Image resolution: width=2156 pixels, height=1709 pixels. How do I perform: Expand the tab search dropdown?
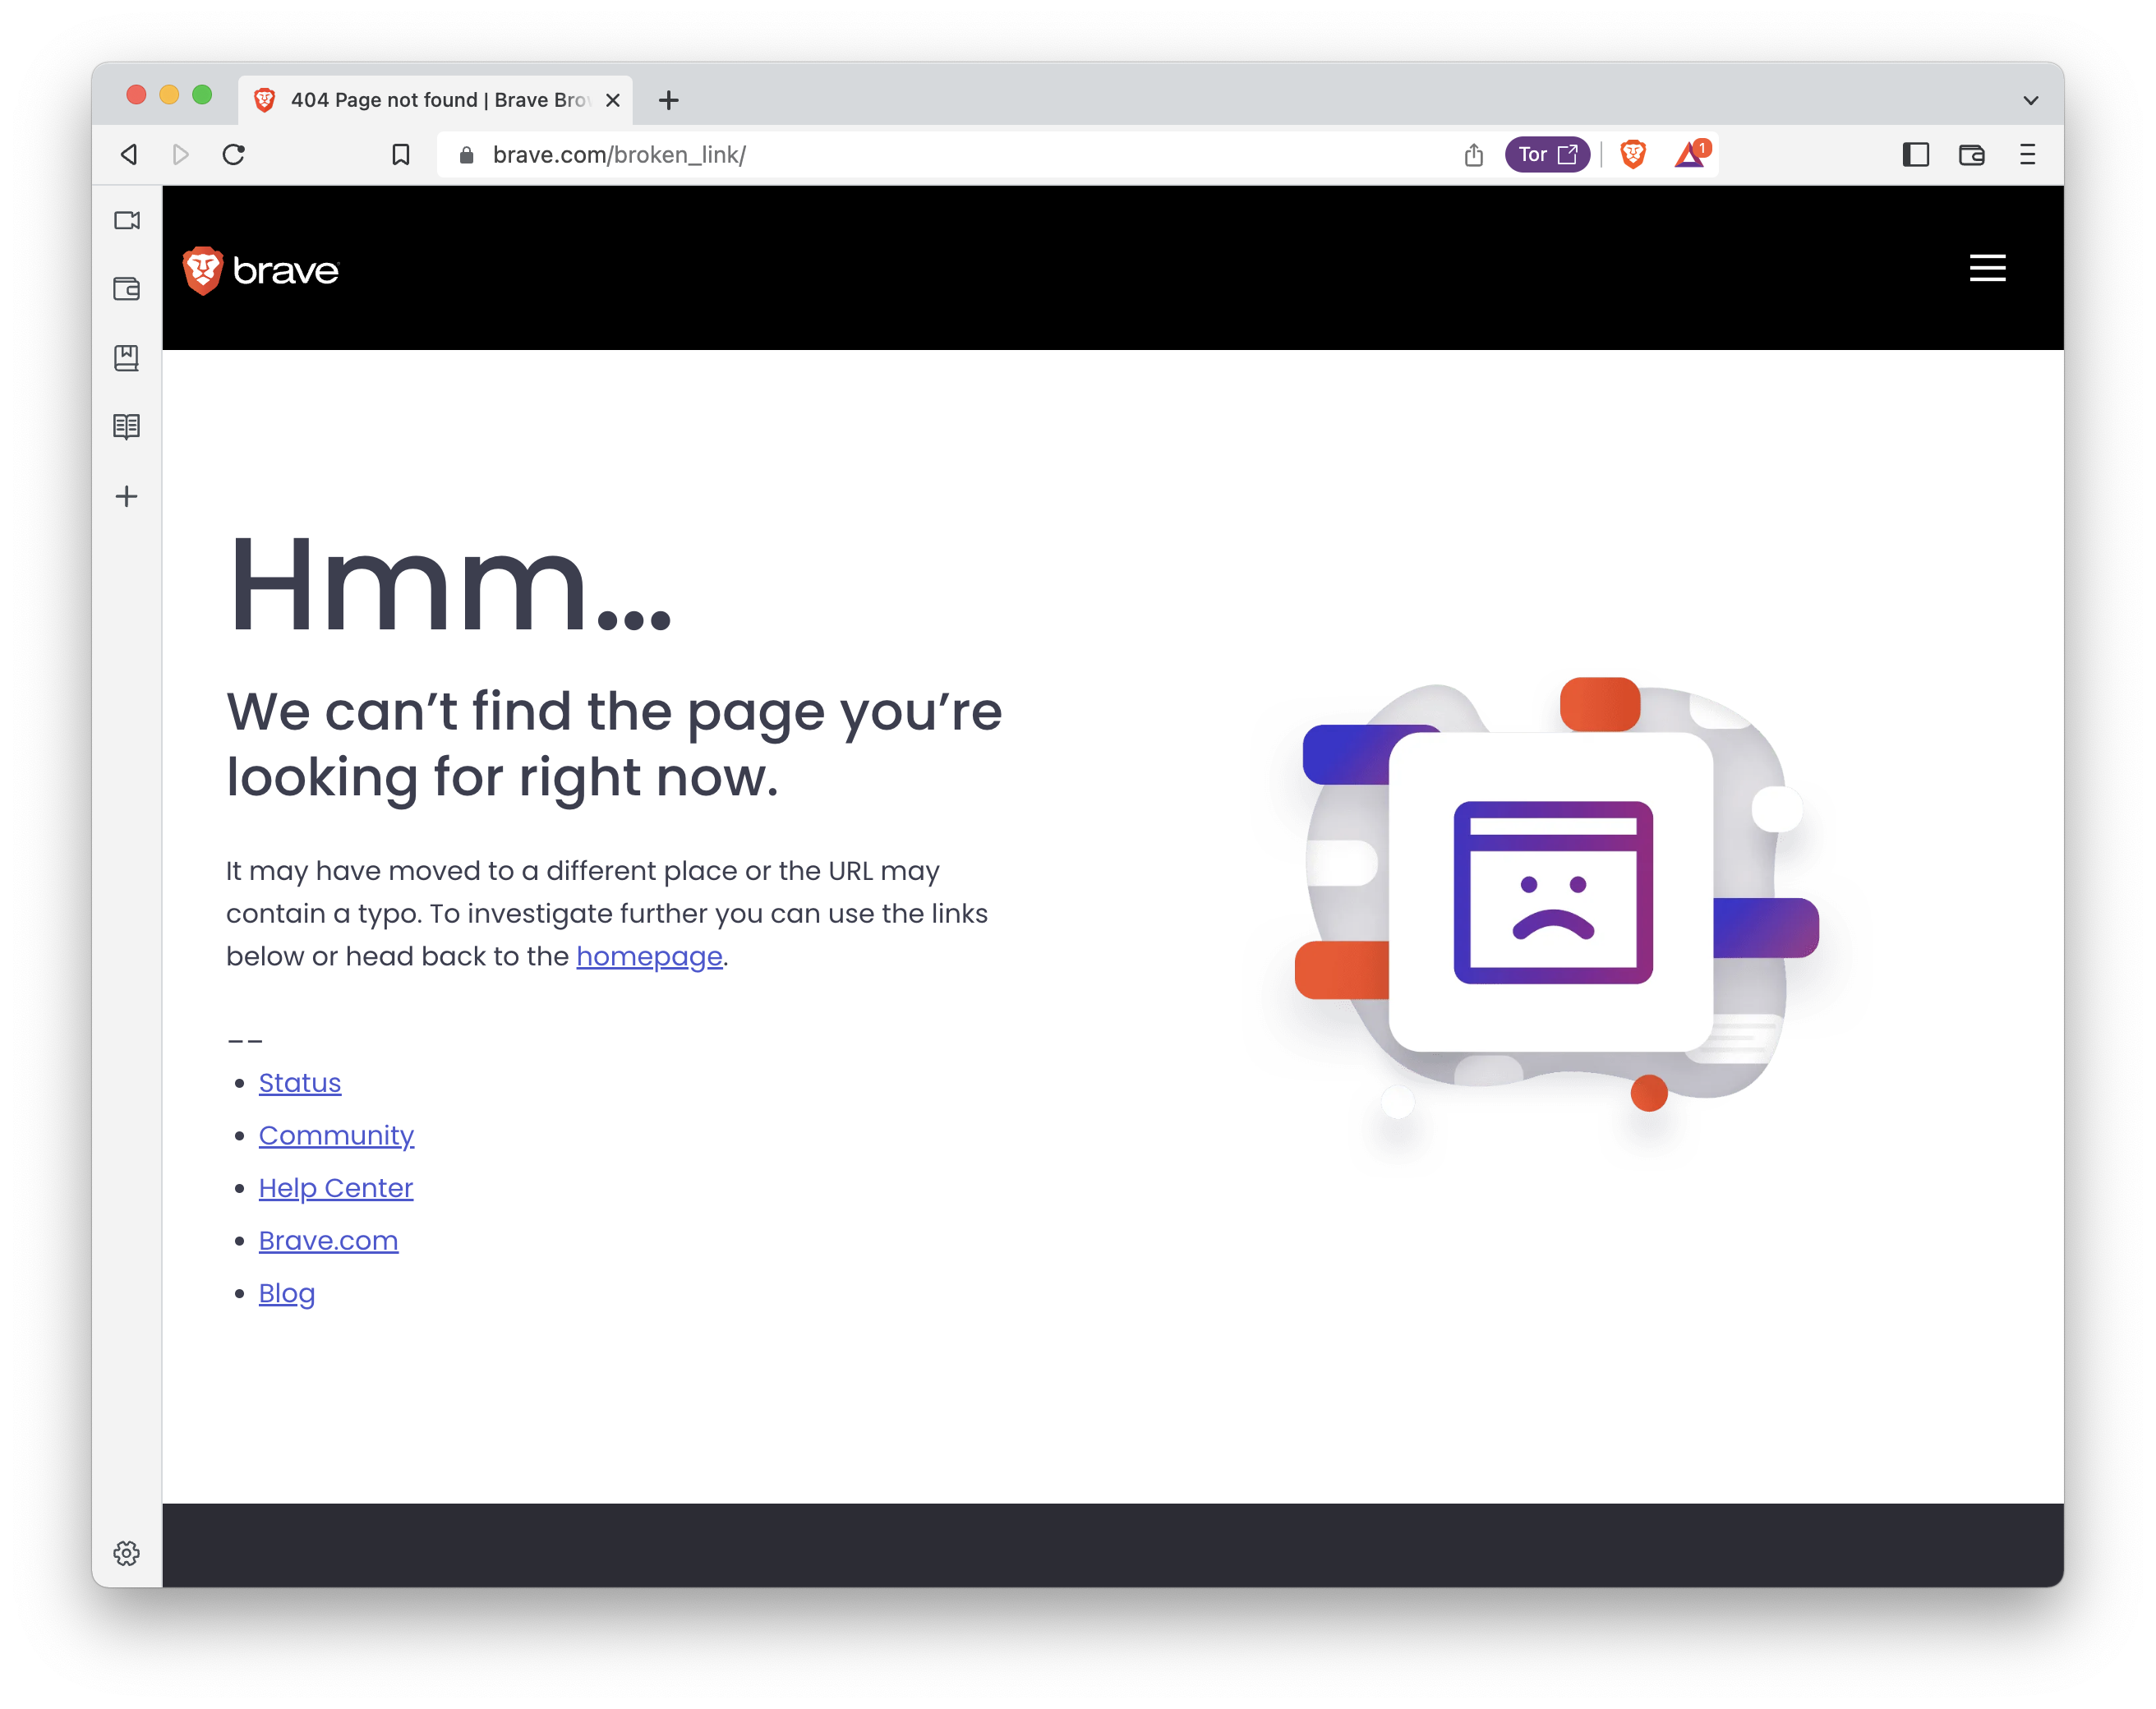[2030, 100]
